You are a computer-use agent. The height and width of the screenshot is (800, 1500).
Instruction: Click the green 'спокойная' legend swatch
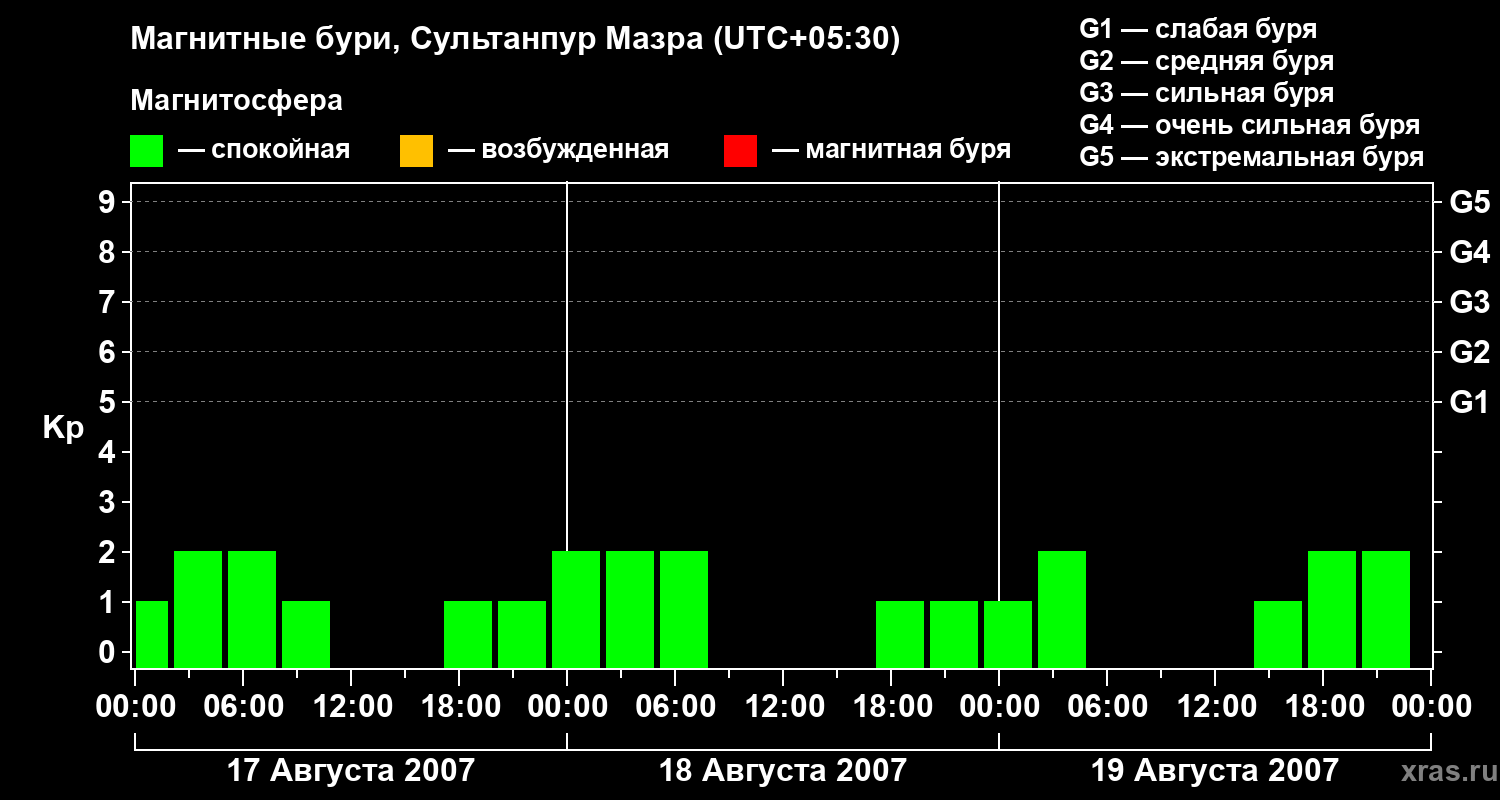[147, 151]
